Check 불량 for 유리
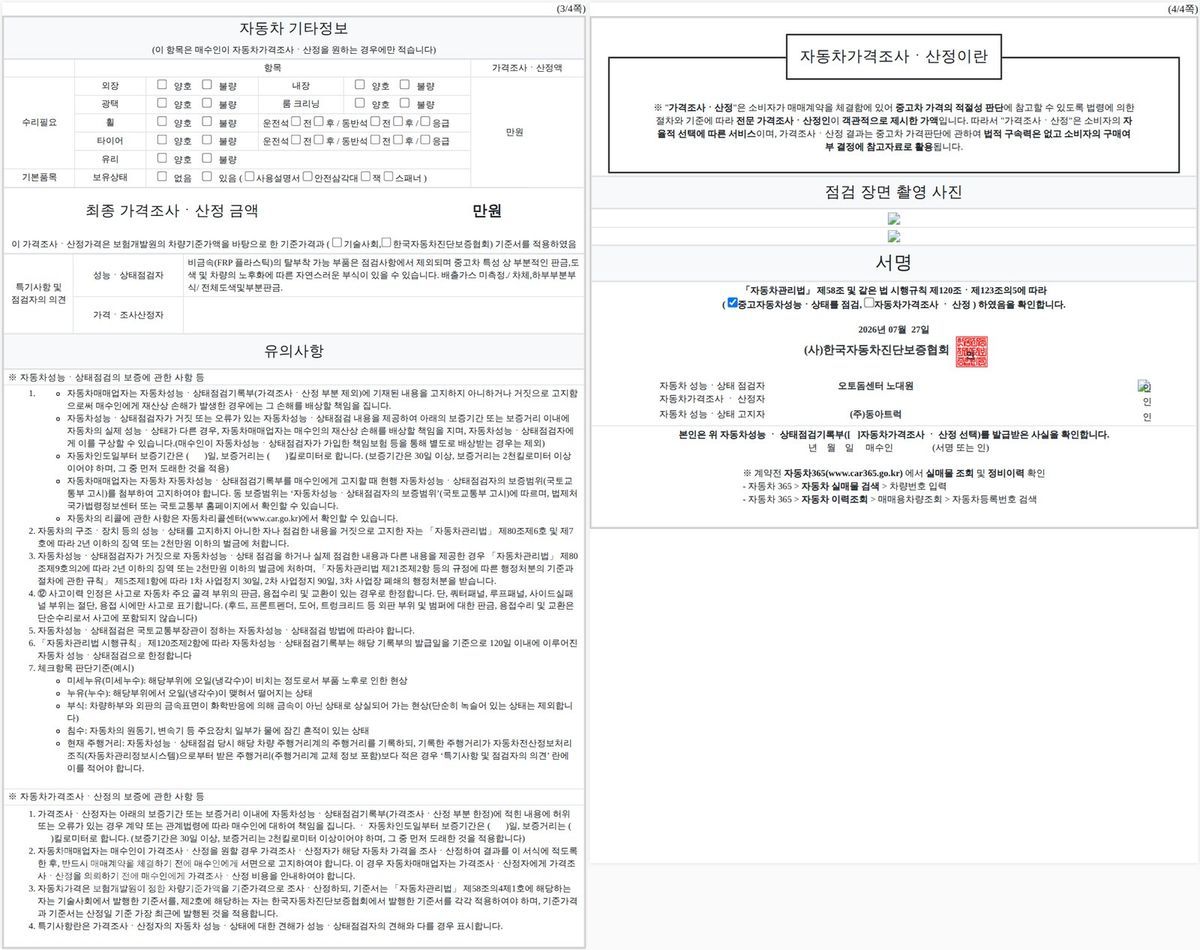The width and height of the screenshot is (1200, 950). 207,158
